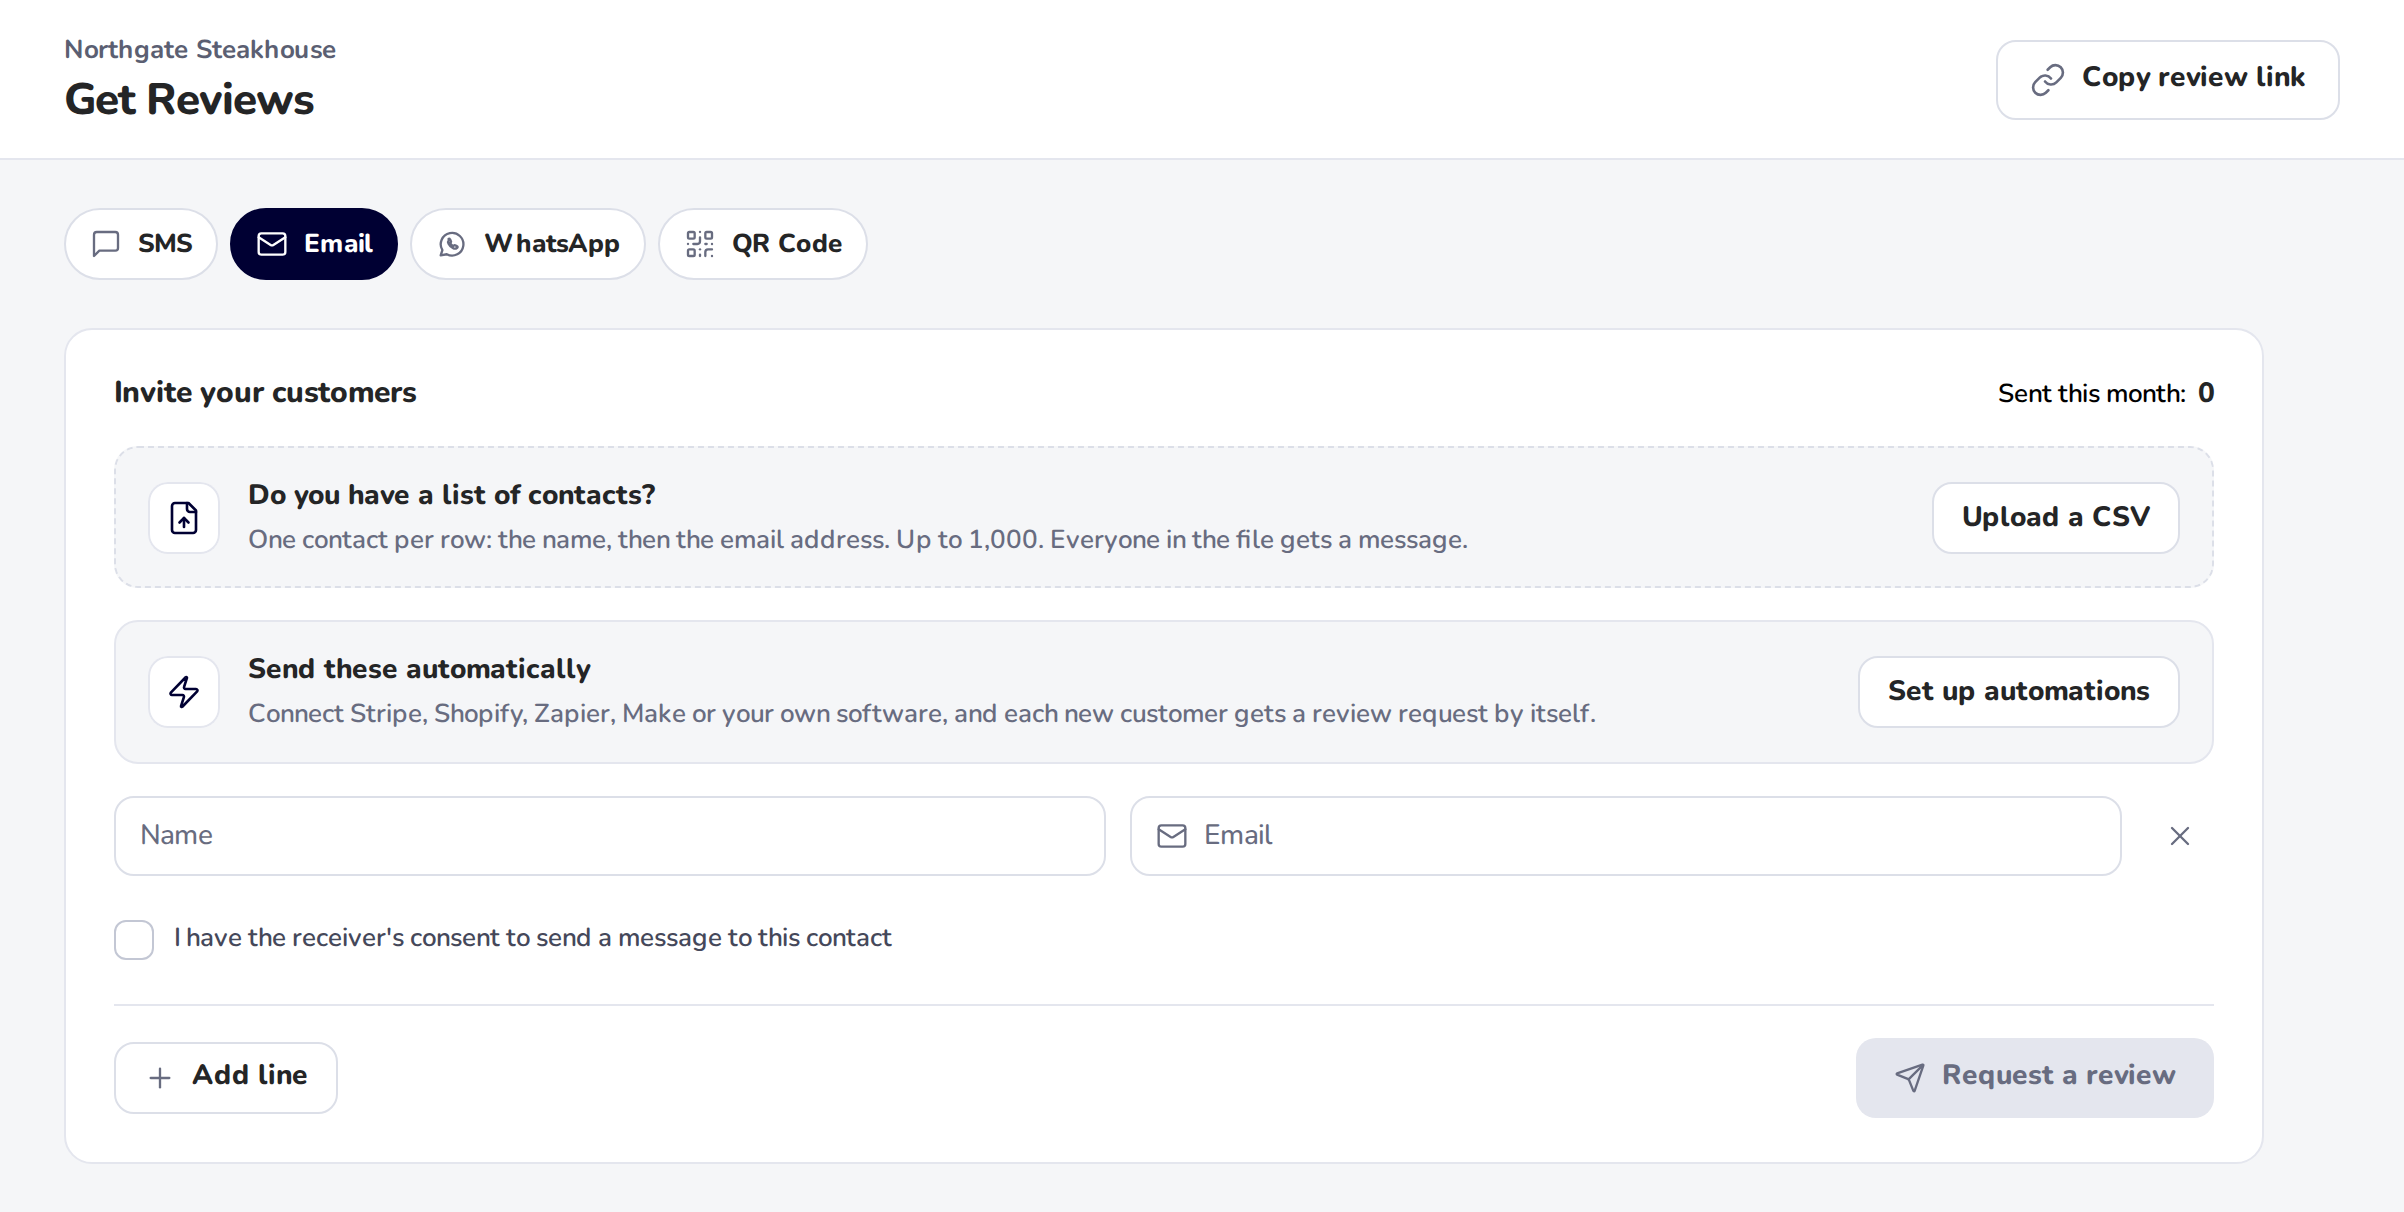The width and height of the screenshot is (2404, 1212).
Task: Click the Add line button
Action: pos(226,1077)
